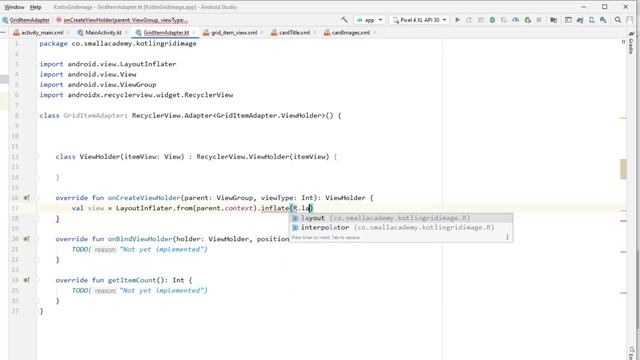Screen dimensions: 640x360
Task: Switch to MainActivity.kt tab
Action: (x=103, y=32)
